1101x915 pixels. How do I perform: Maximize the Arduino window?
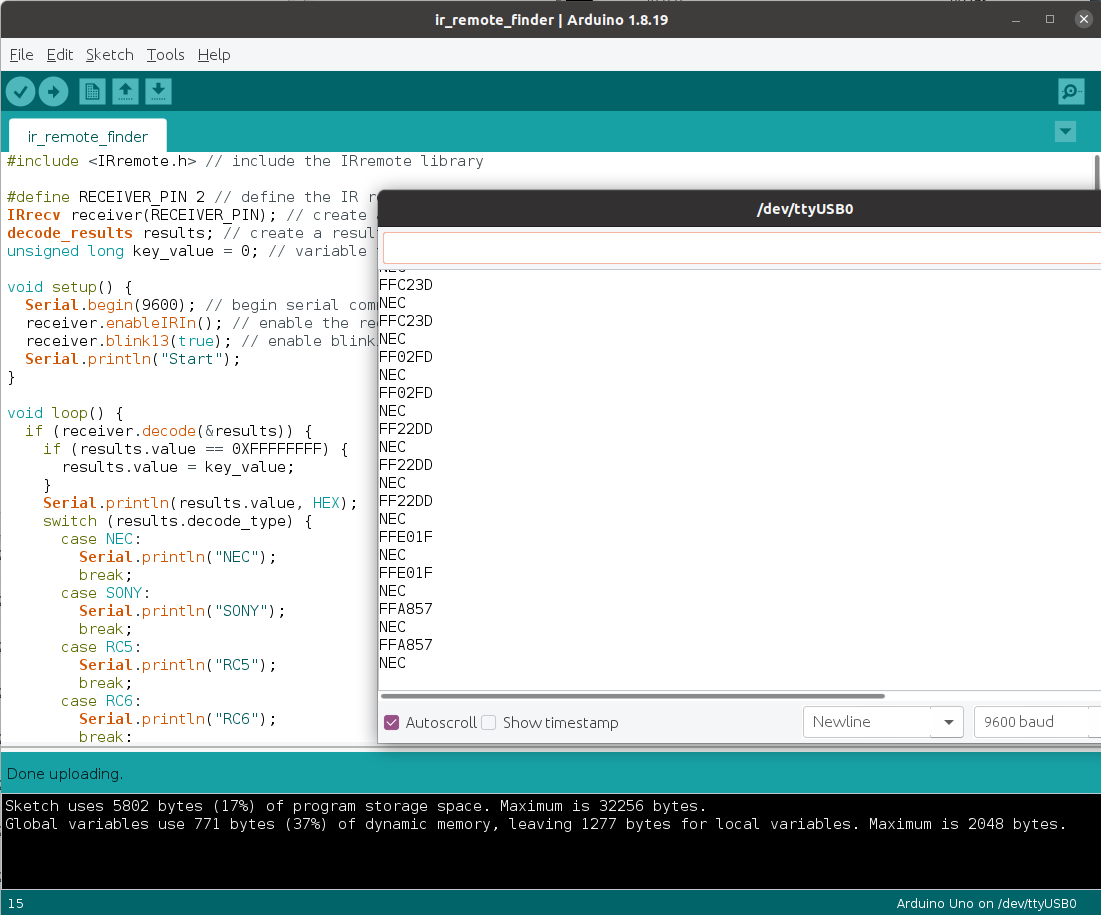click(x=1050, y=20)
